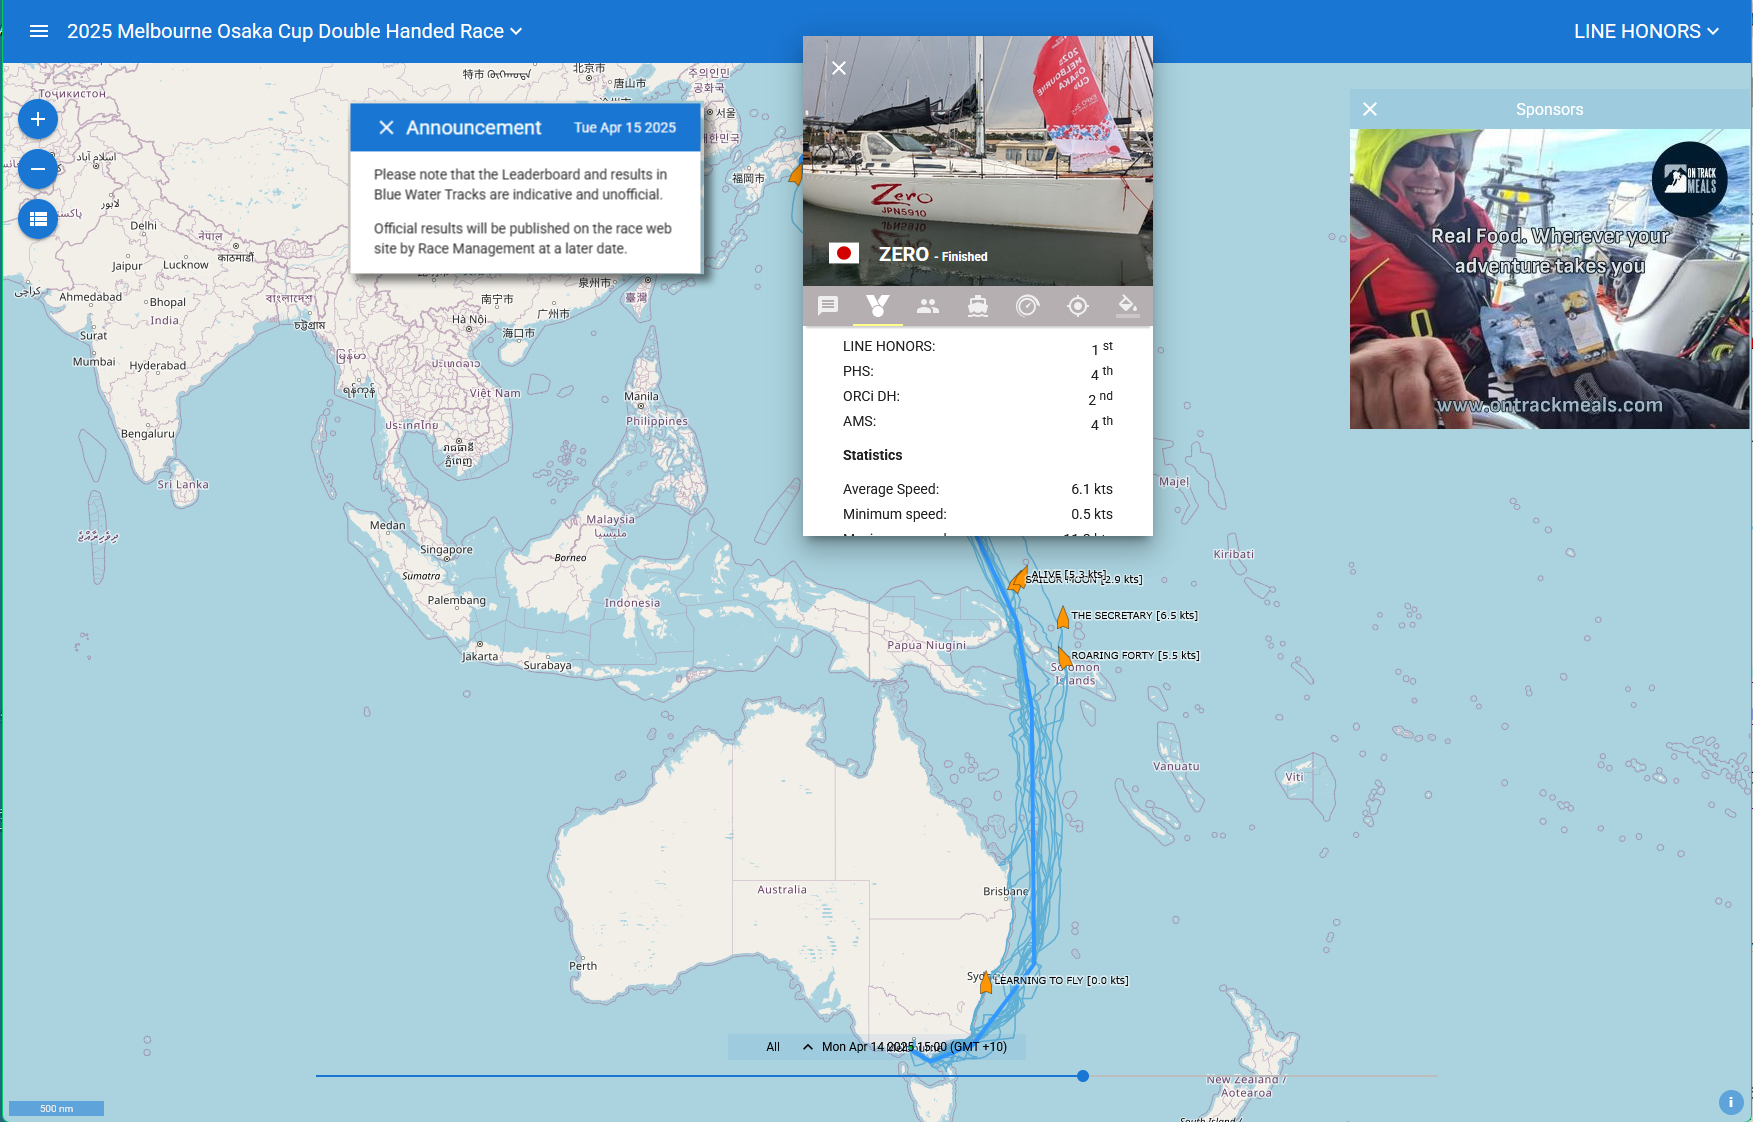Open the boat list button

point(38,219)
